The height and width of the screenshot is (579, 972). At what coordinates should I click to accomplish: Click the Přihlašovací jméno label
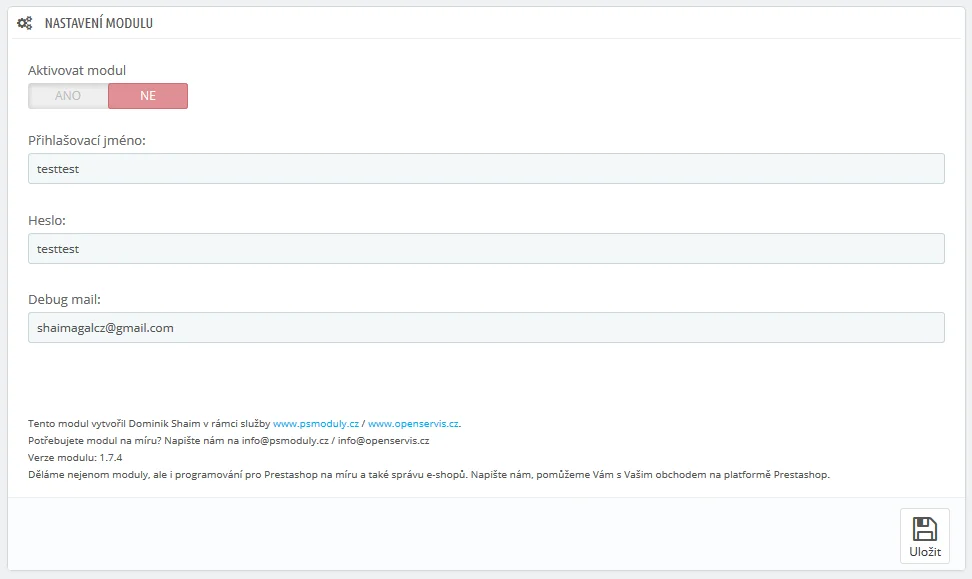(87, 140)
